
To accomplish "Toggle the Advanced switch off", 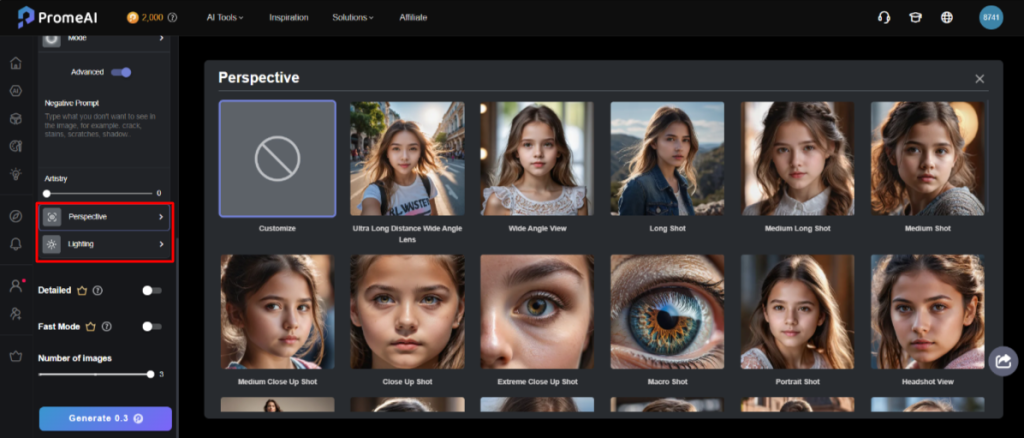I will 121,72.
